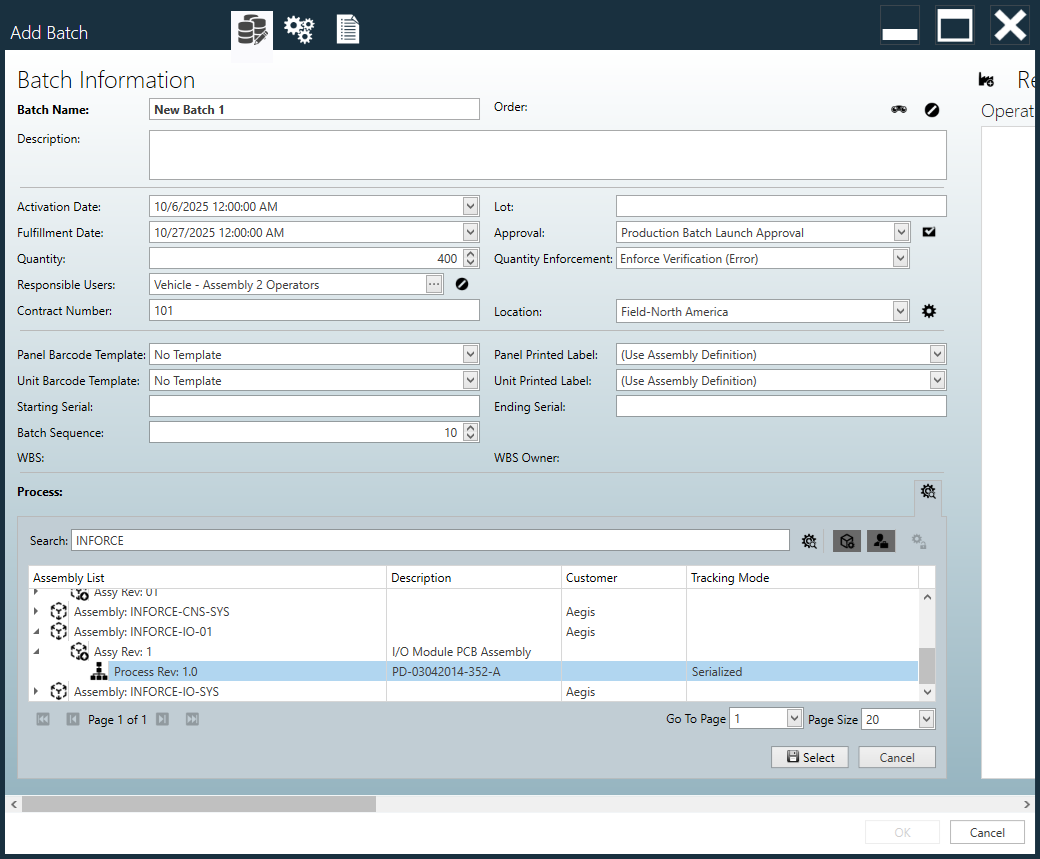This screenshot has width=1040, height=859.
Task: Cancel the Add Batch dialog
Action: coord(987,831)
